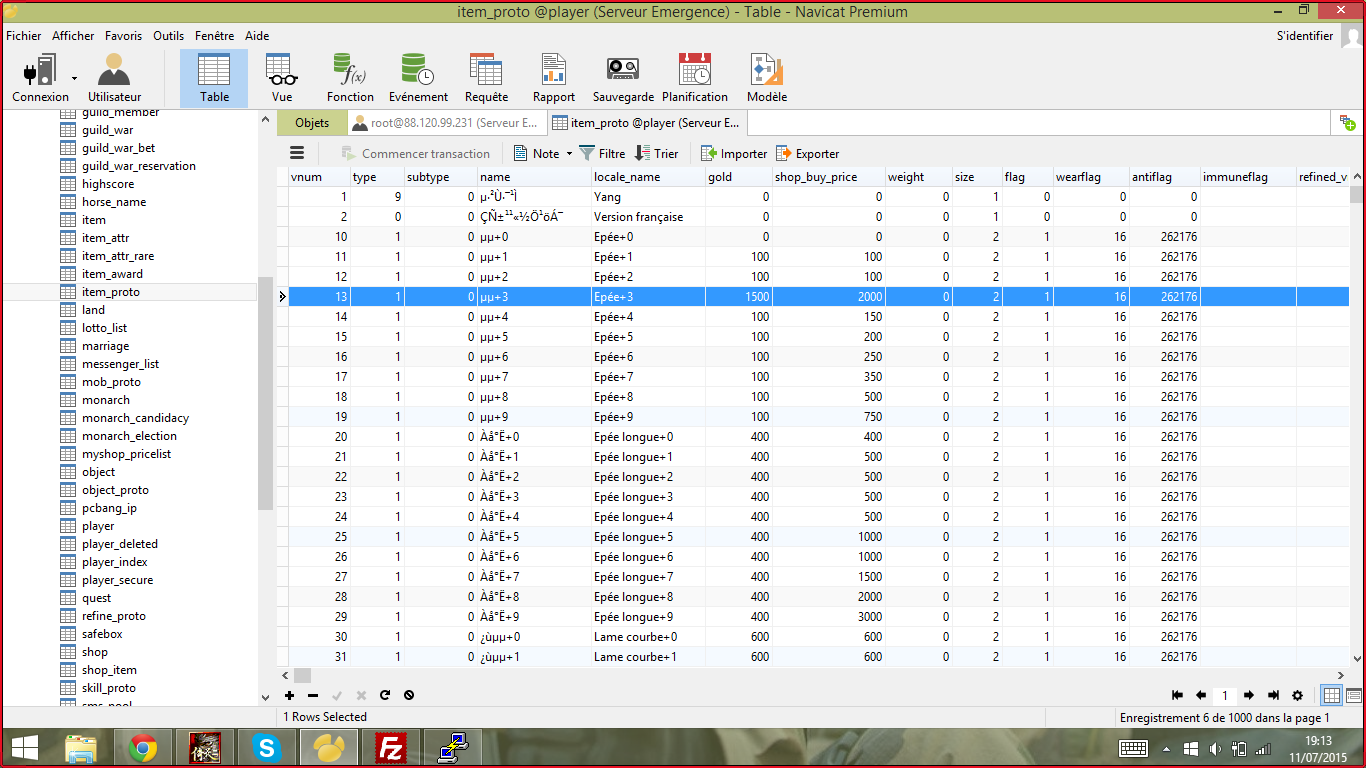Click the Trier button

657,153
